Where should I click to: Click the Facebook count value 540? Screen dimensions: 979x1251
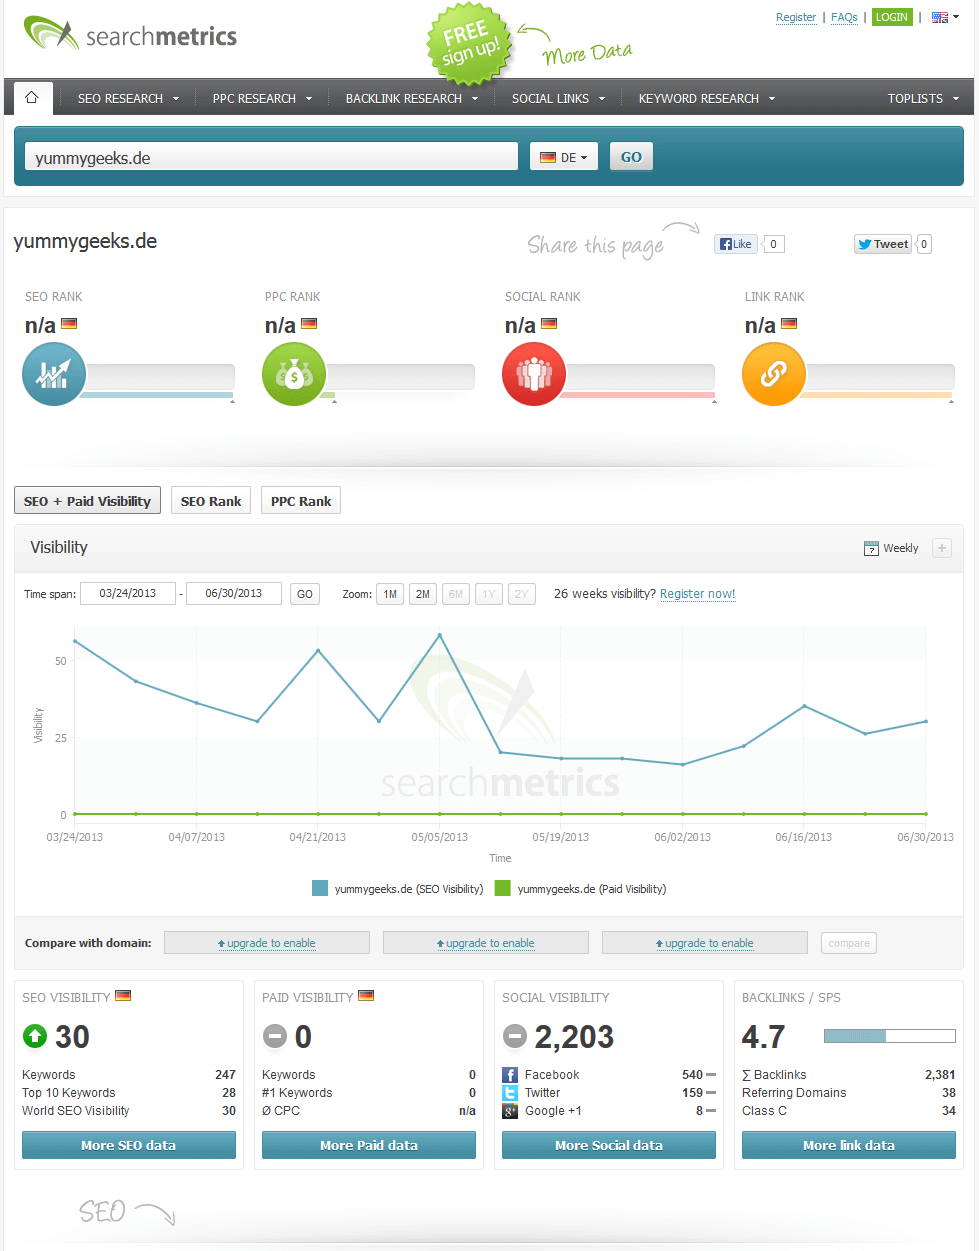(693, 1075)
